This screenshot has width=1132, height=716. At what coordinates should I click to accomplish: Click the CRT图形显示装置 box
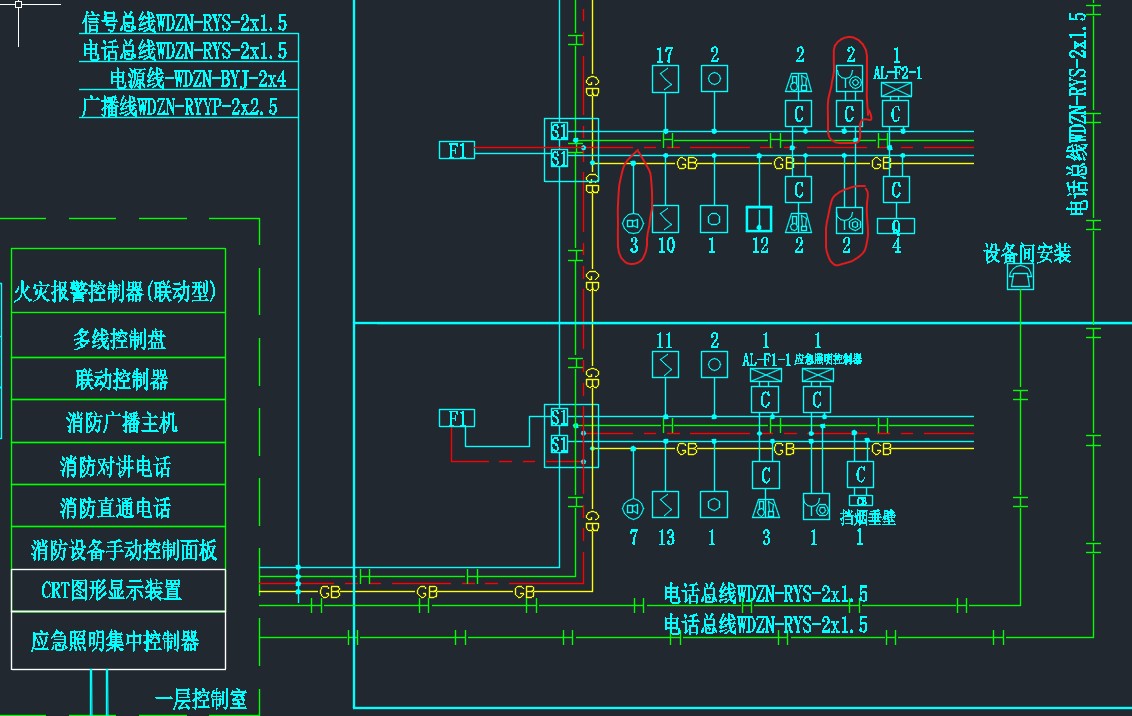coord(118,590)
